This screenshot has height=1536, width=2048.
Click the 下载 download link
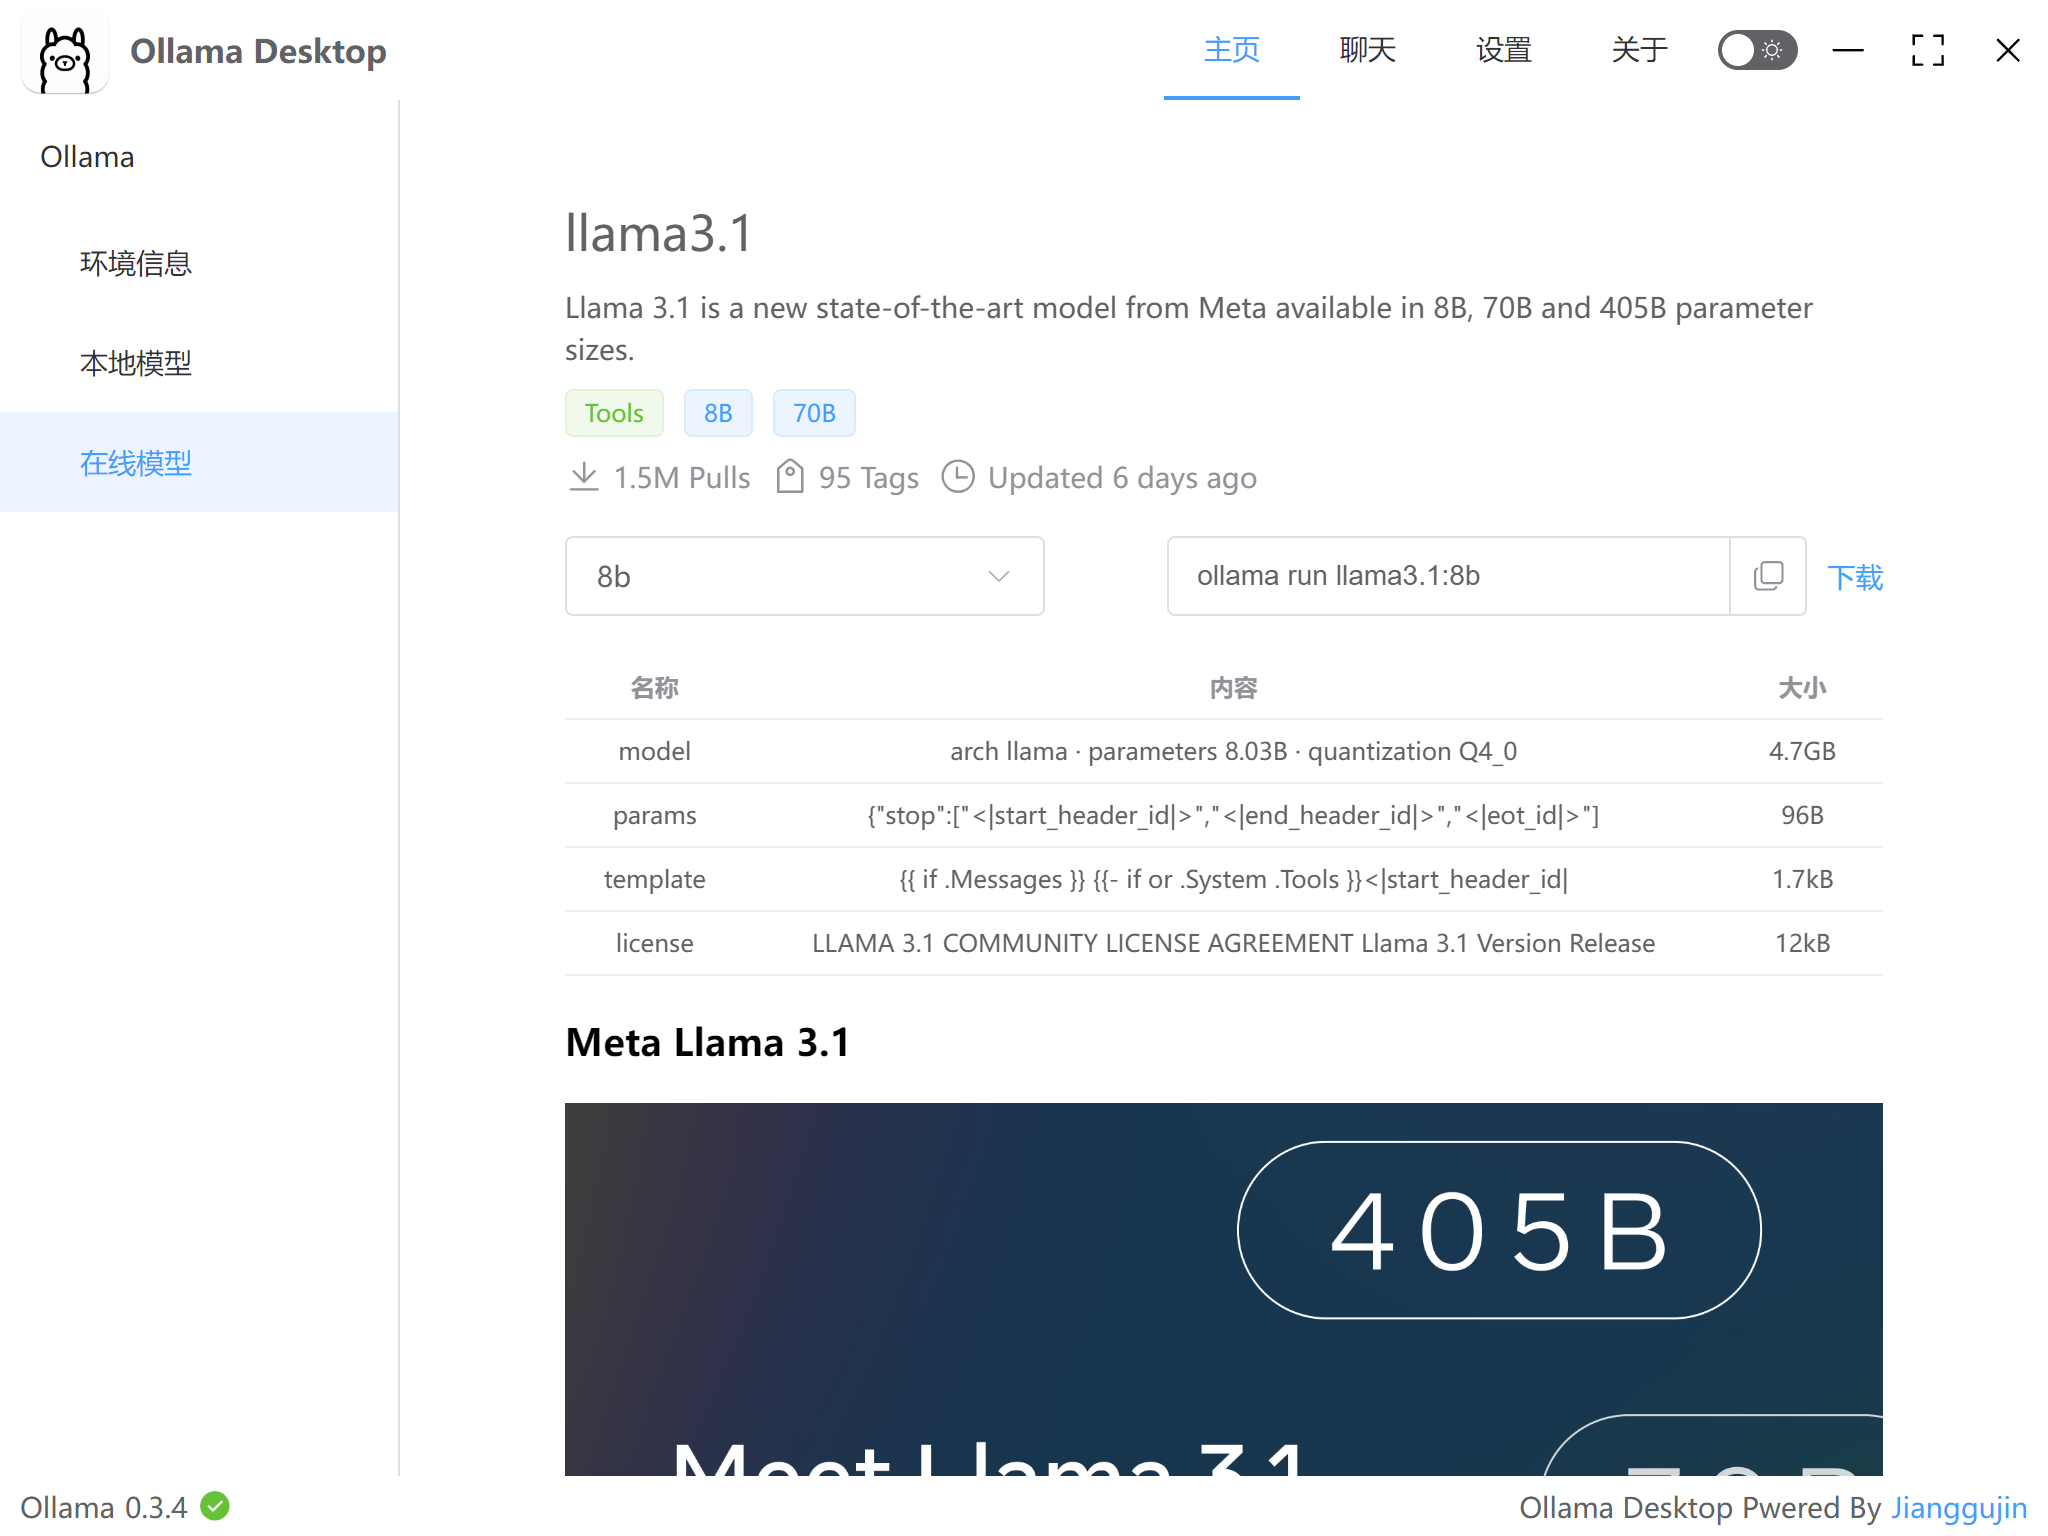click(x=1855, y=577)
